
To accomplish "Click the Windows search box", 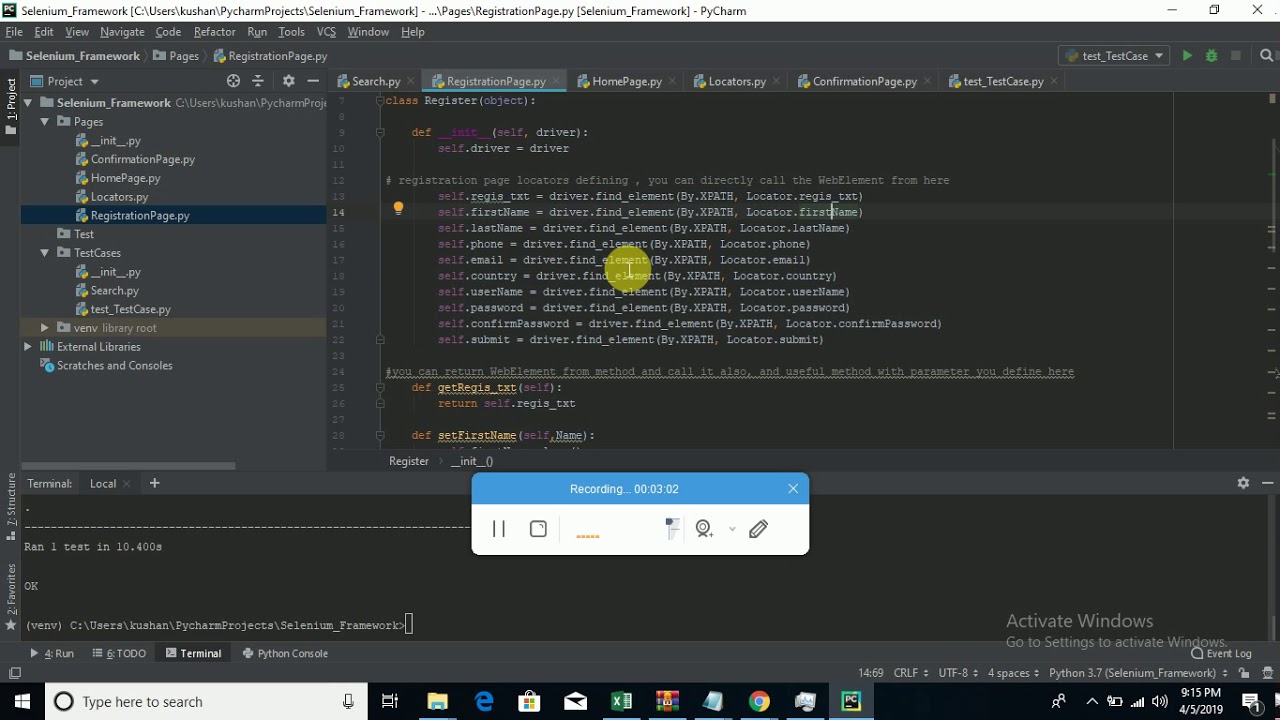I will click(205, 702).
